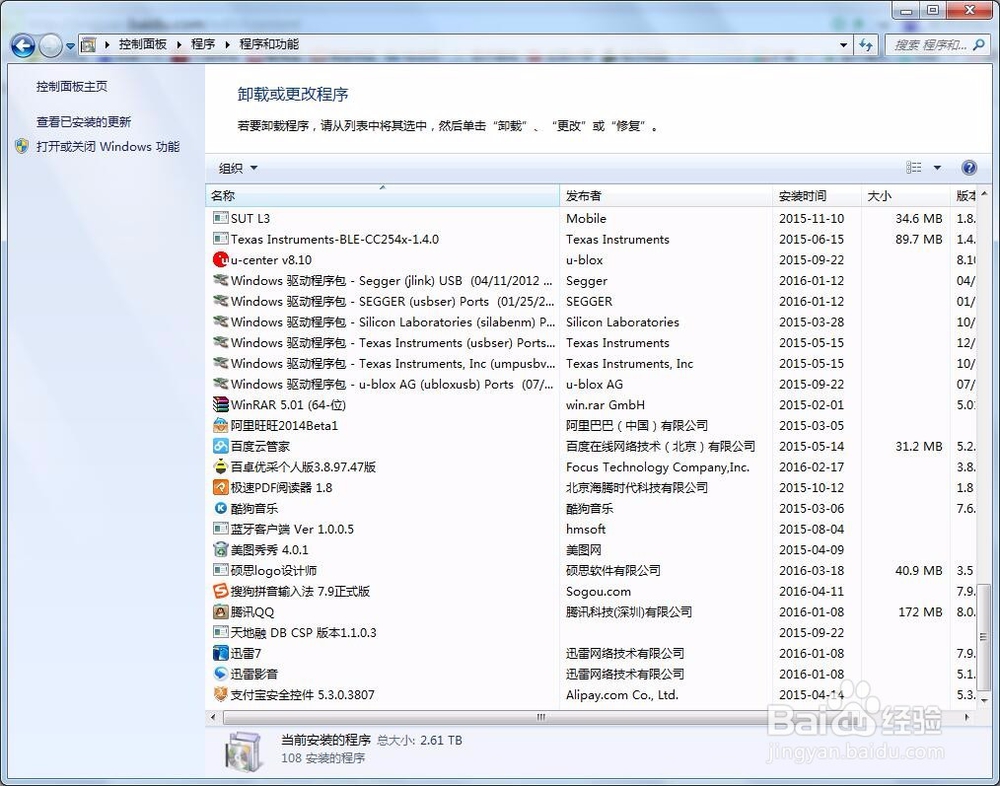
Task: Click the 蓝牙客户端 Ver 1.0.0.5 icon
Action: coord(220,529)
